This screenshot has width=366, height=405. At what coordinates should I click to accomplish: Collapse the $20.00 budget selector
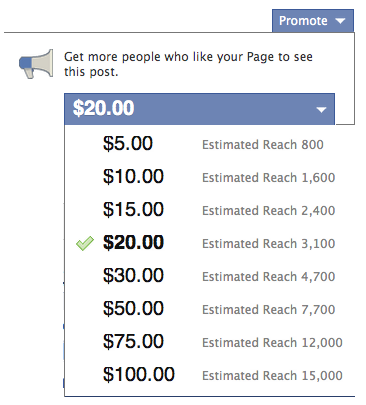199,109
